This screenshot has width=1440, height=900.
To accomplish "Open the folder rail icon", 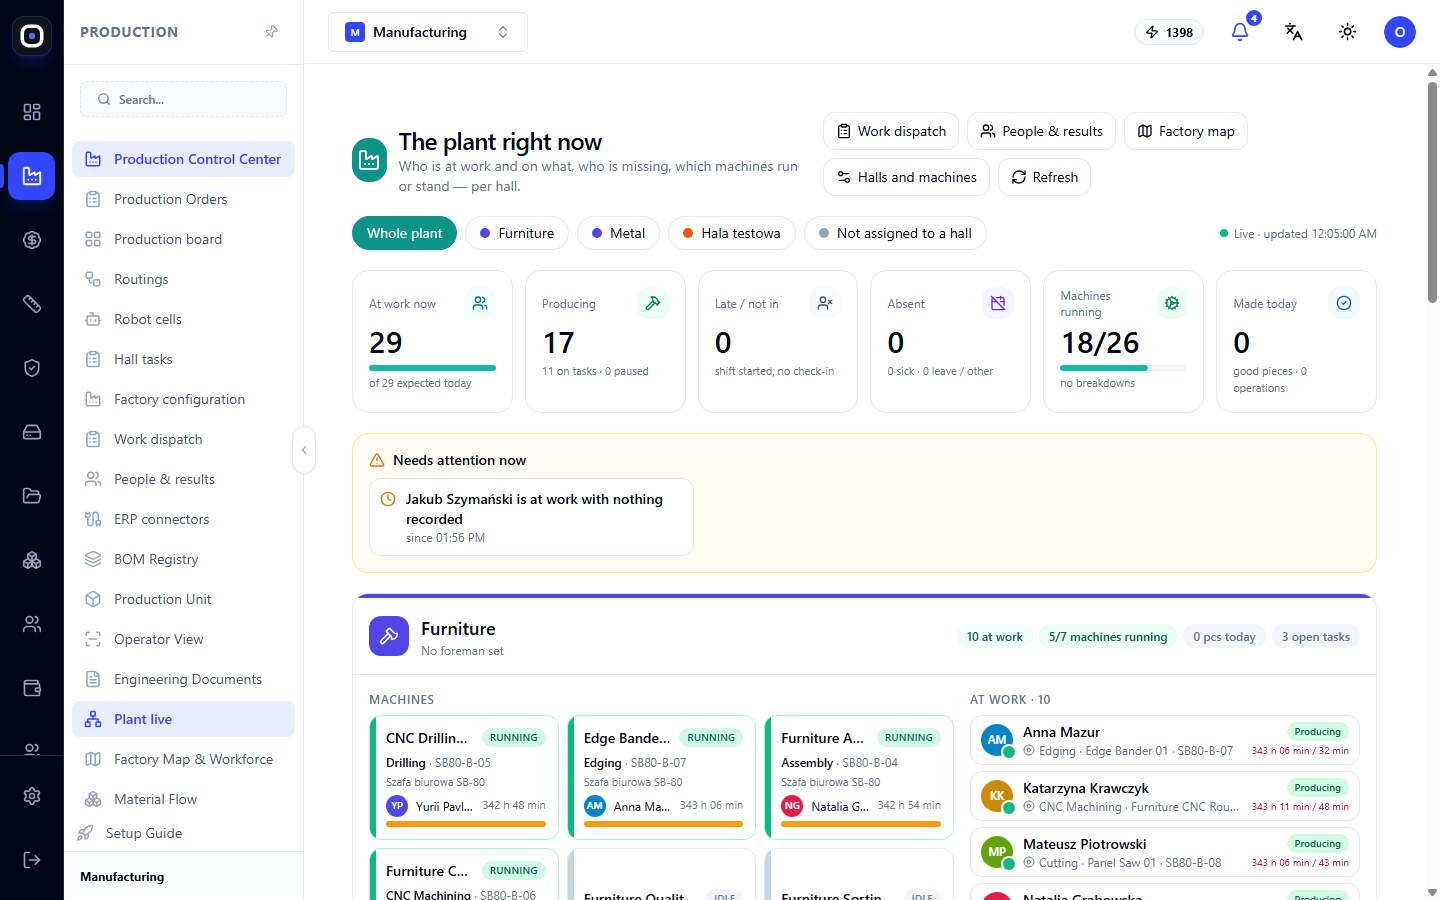I will click(32, 496).
